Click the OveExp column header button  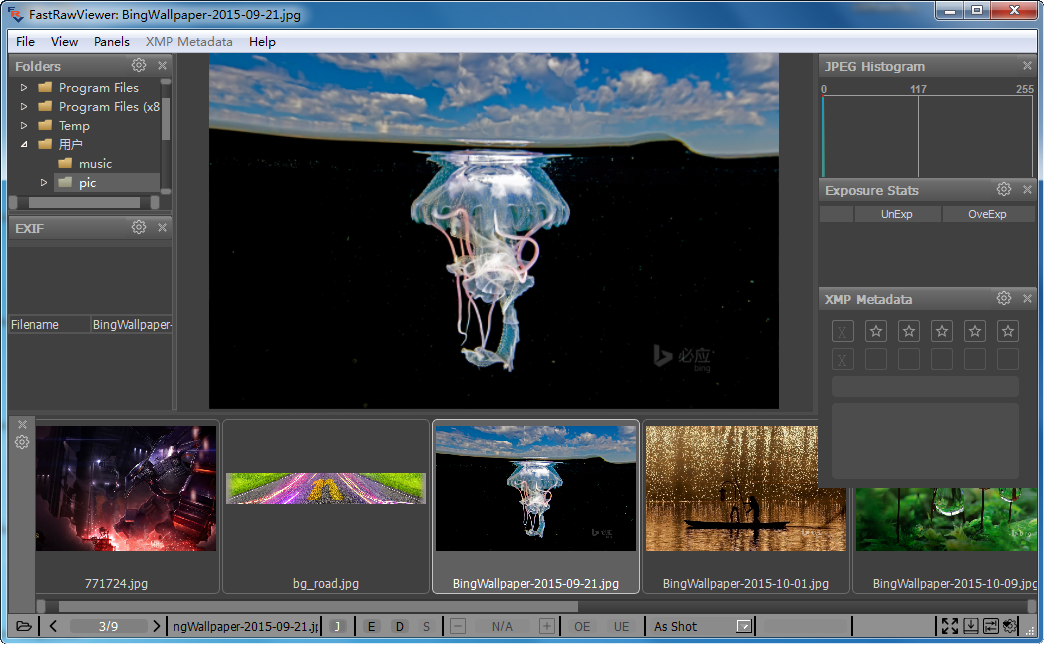(987, 214)
